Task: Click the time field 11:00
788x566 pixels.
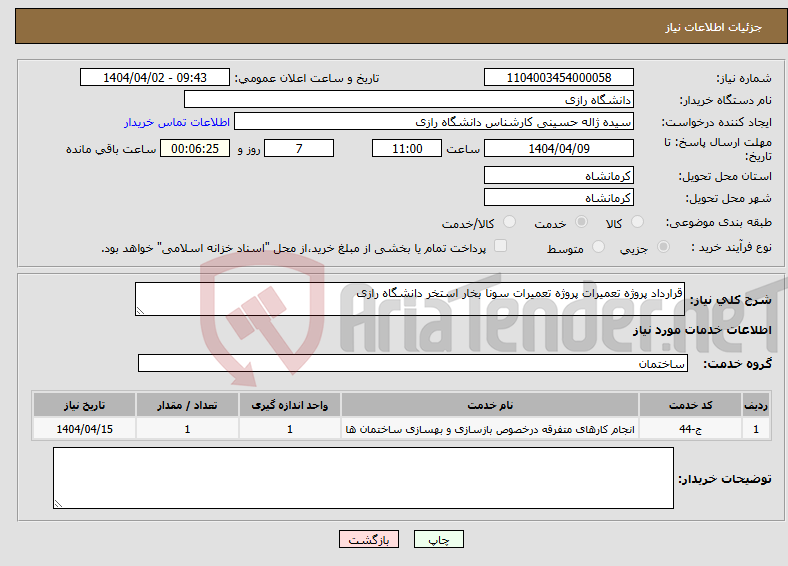Action: pos(407,148)
